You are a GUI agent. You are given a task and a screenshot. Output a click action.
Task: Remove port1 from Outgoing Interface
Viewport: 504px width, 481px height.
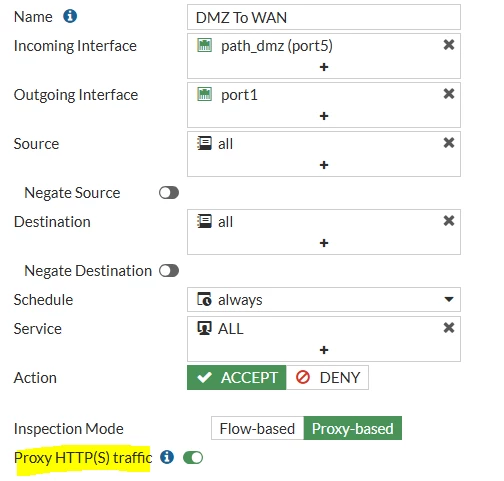(449, 94)
